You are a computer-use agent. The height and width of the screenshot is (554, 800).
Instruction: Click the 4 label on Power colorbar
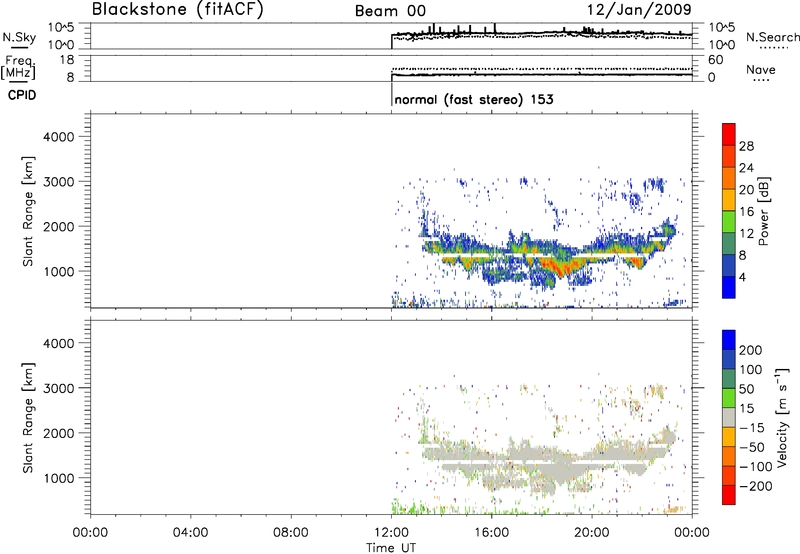pyautogui.click(x=743, y=277)
